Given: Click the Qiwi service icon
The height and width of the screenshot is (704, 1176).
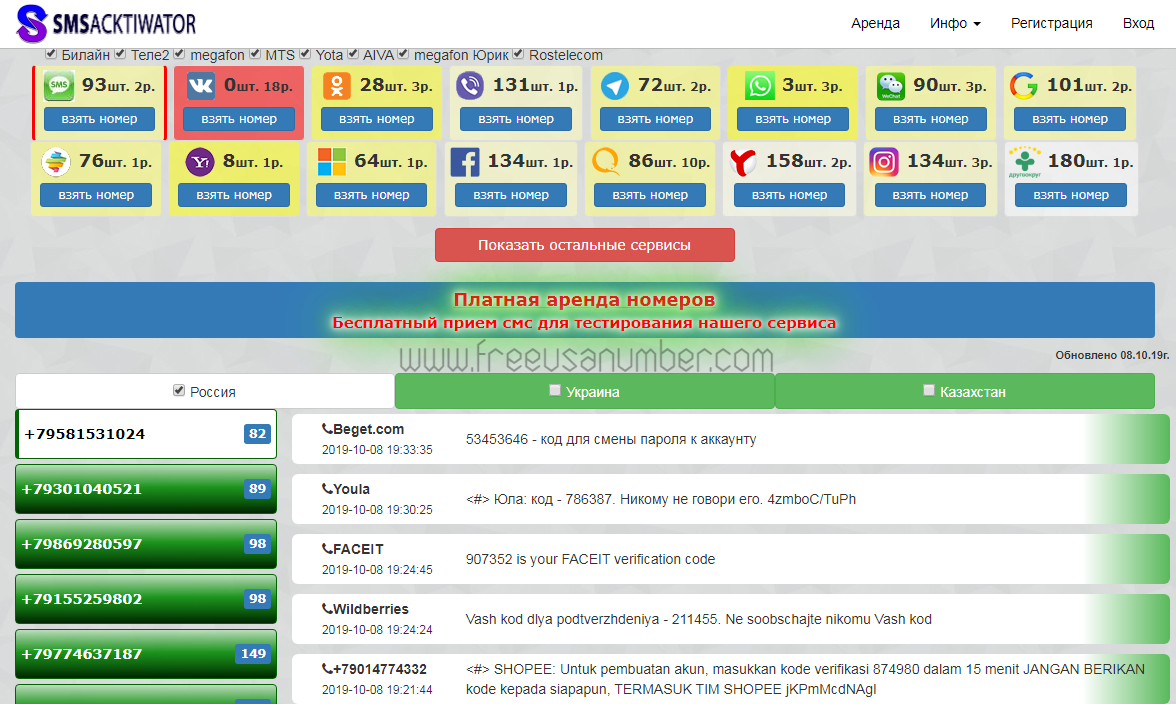Looking at the screenshot, I should click(606, 161).
